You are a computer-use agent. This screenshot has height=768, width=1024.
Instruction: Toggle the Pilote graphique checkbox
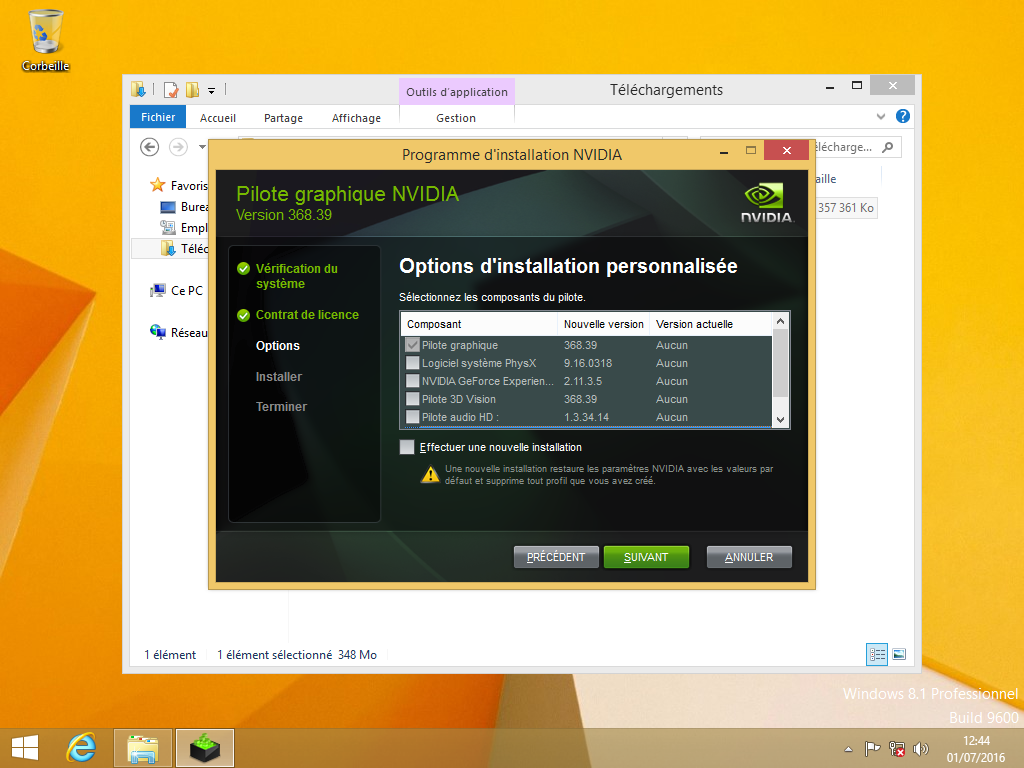[412, 345]
